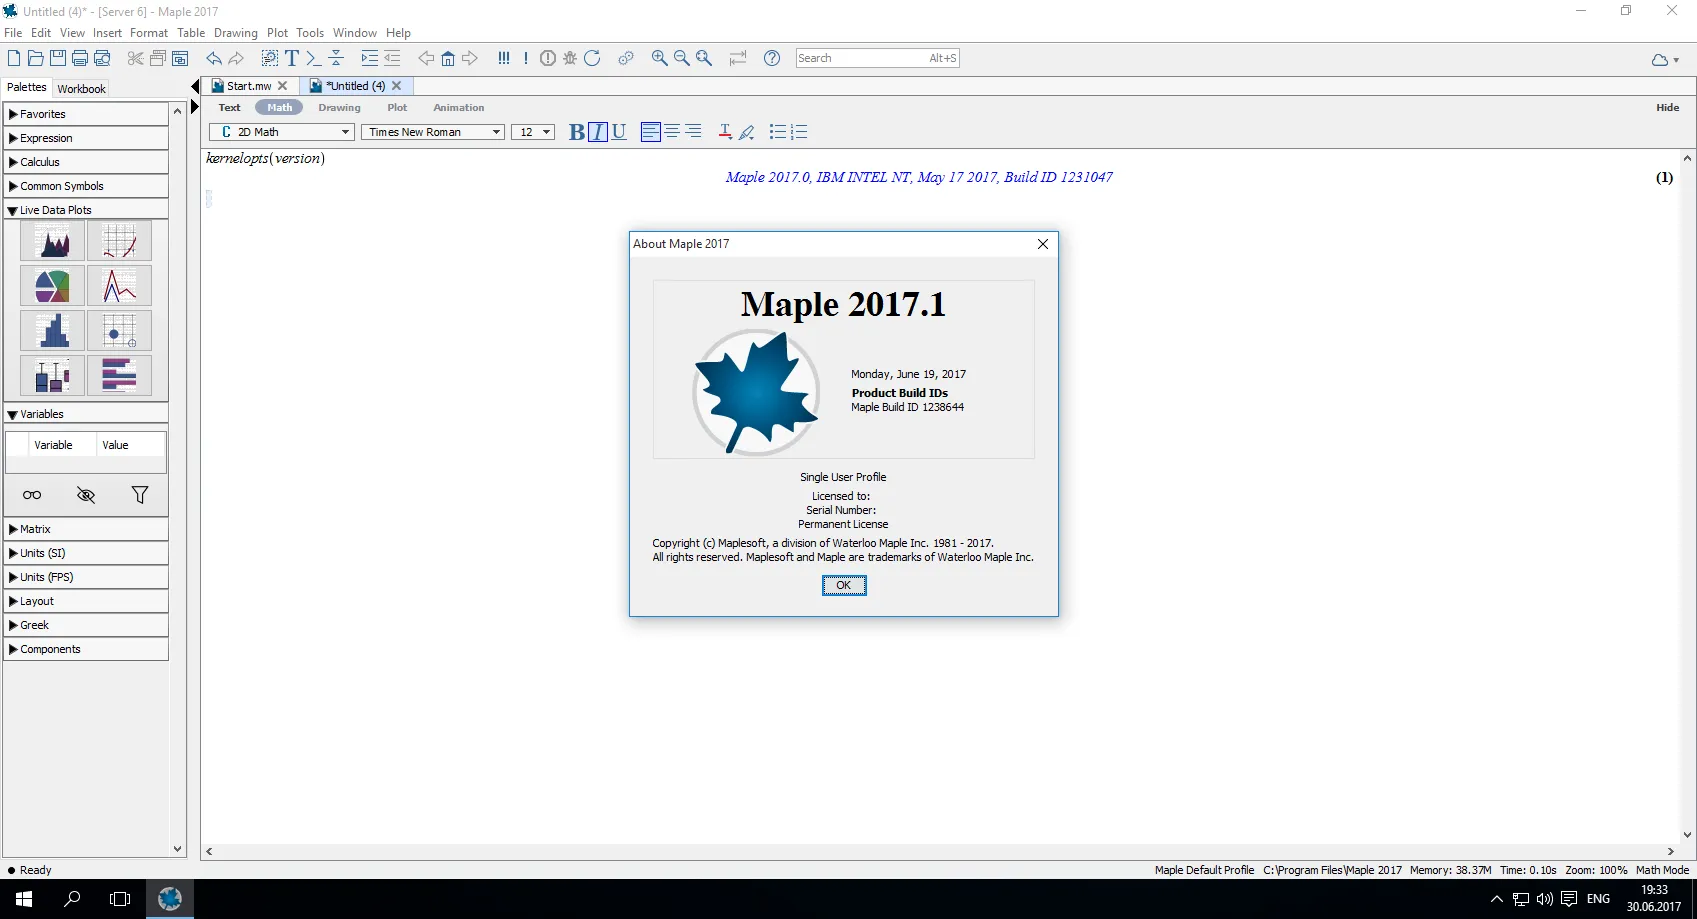Image resolution: width=1697 pixels, height=919 pixels.
Task: Expand the Expression palette
Action: 86,138
